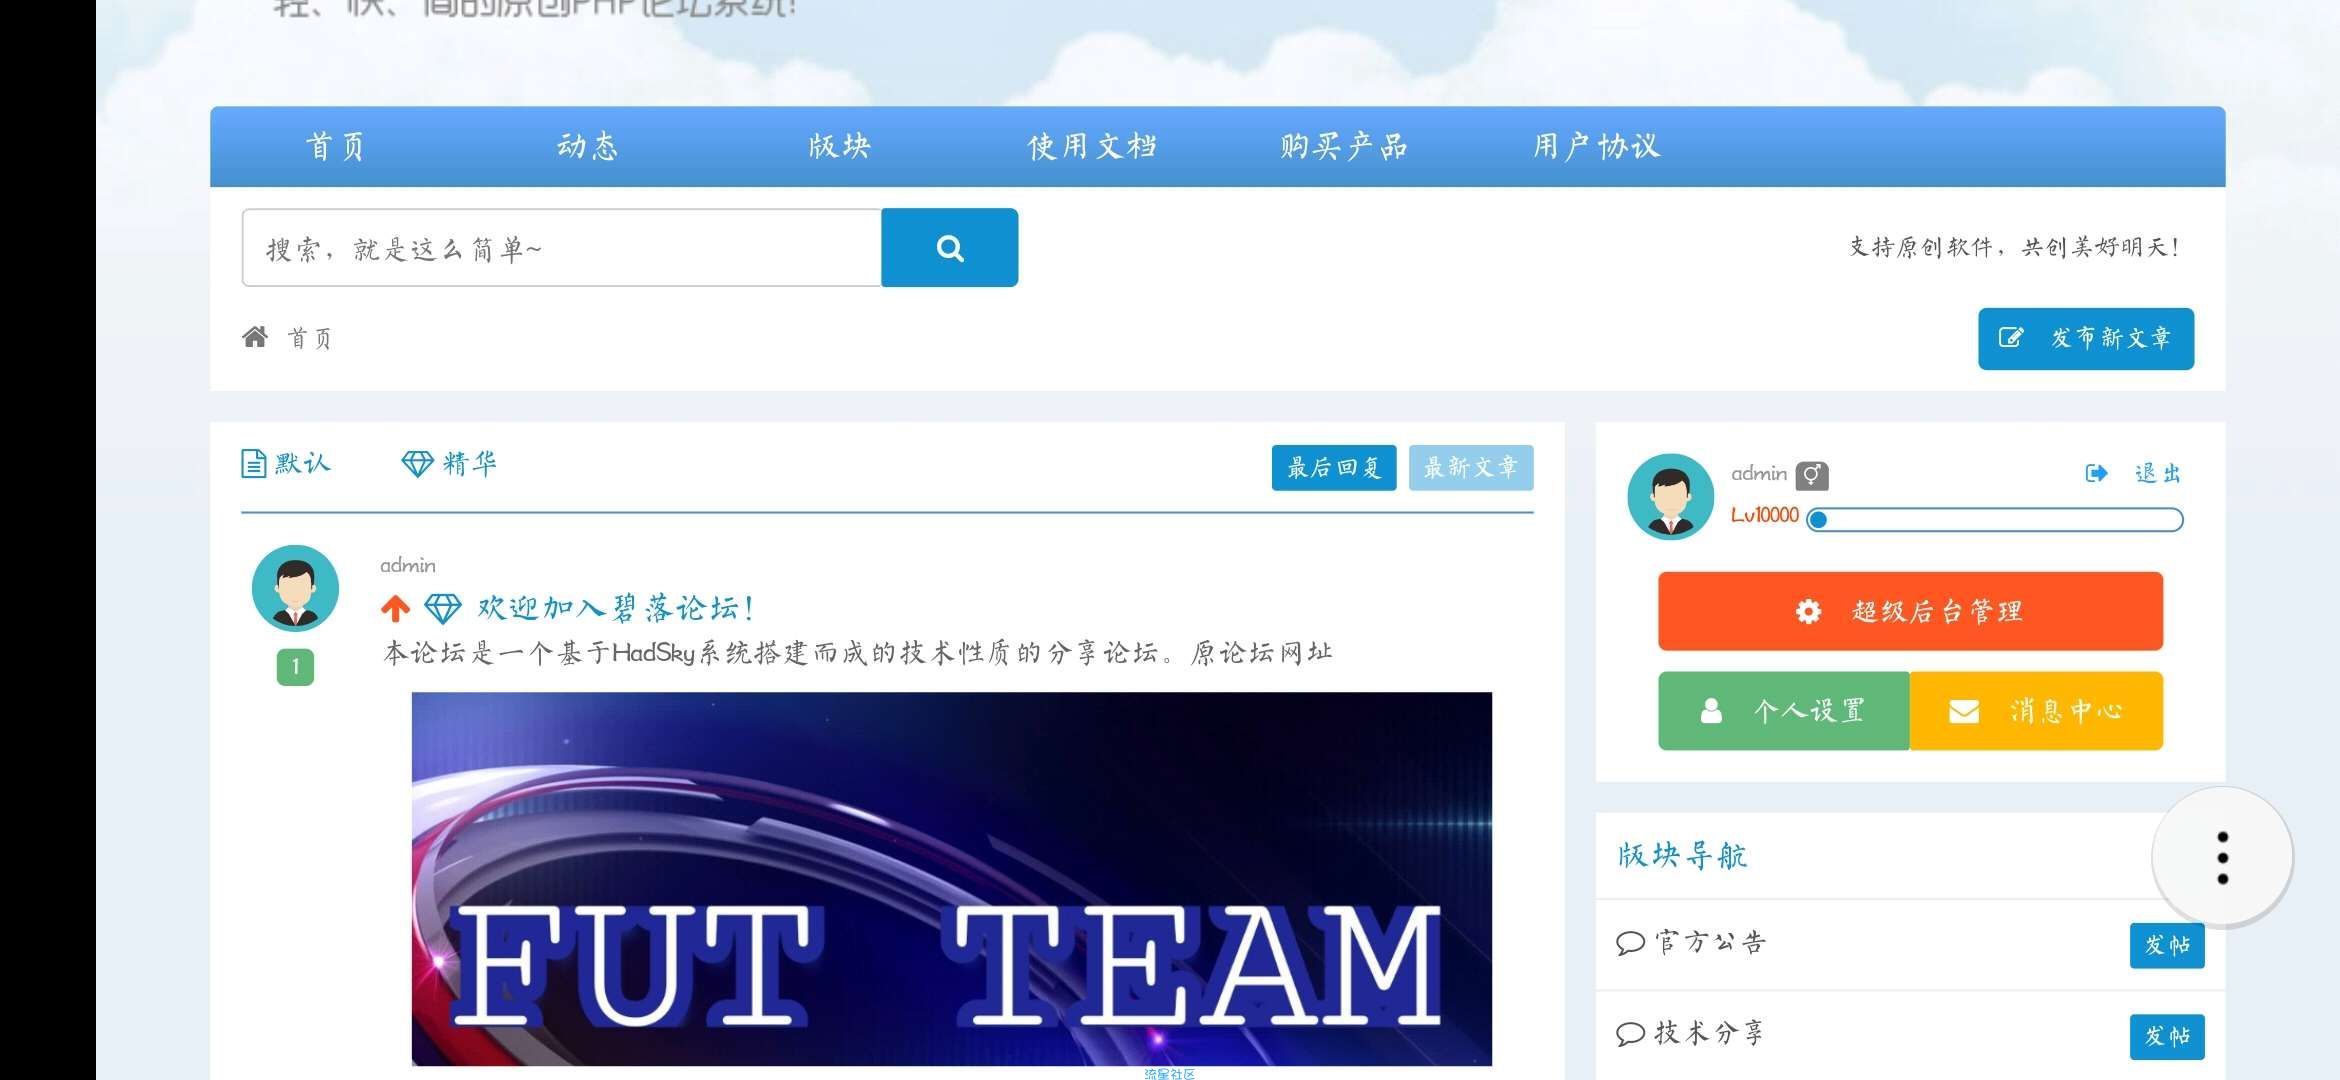Click 发帖 next to 官方公告
Viewport: 2340px width, 1080px height.
tap(2166, 945)
